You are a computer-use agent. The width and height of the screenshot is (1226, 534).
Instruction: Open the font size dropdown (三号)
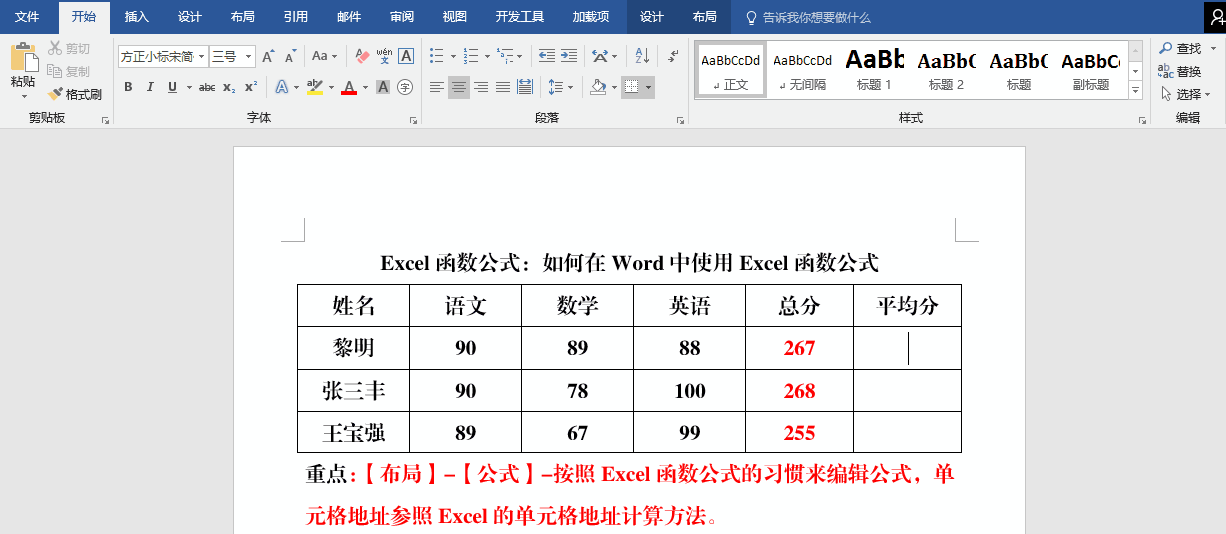pos(248,57)
